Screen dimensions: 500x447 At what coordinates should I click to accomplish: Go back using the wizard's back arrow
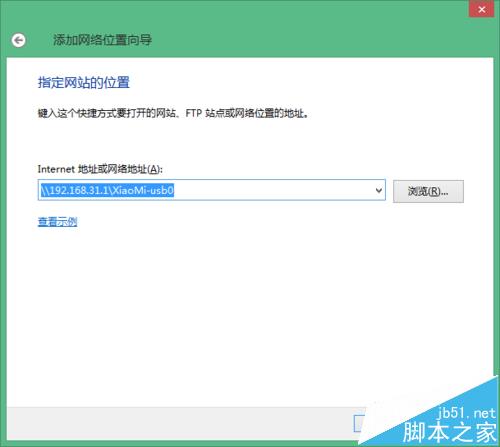coord(18,40)
